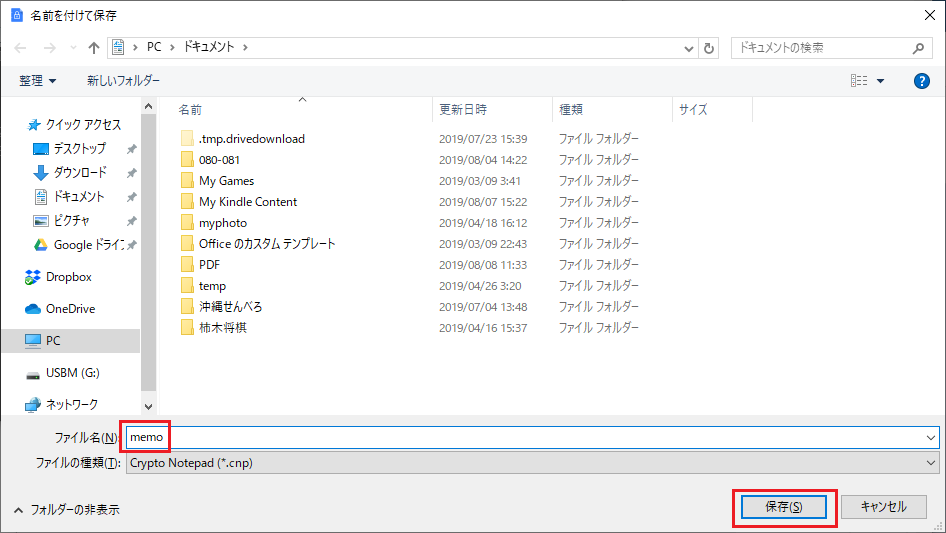Select OneDrive in the navigation pane
Screen dimensions: 946x533
point(70,309)
